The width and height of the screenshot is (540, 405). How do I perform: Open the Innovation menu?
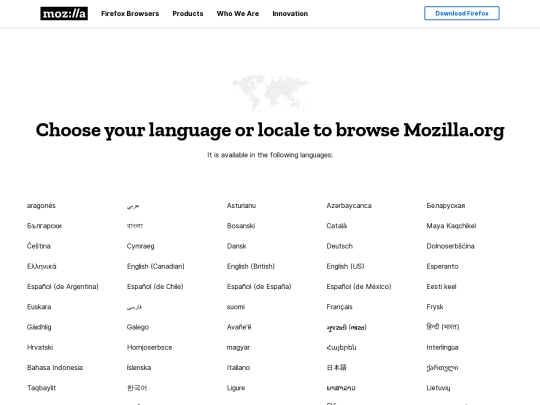(290, 13)
